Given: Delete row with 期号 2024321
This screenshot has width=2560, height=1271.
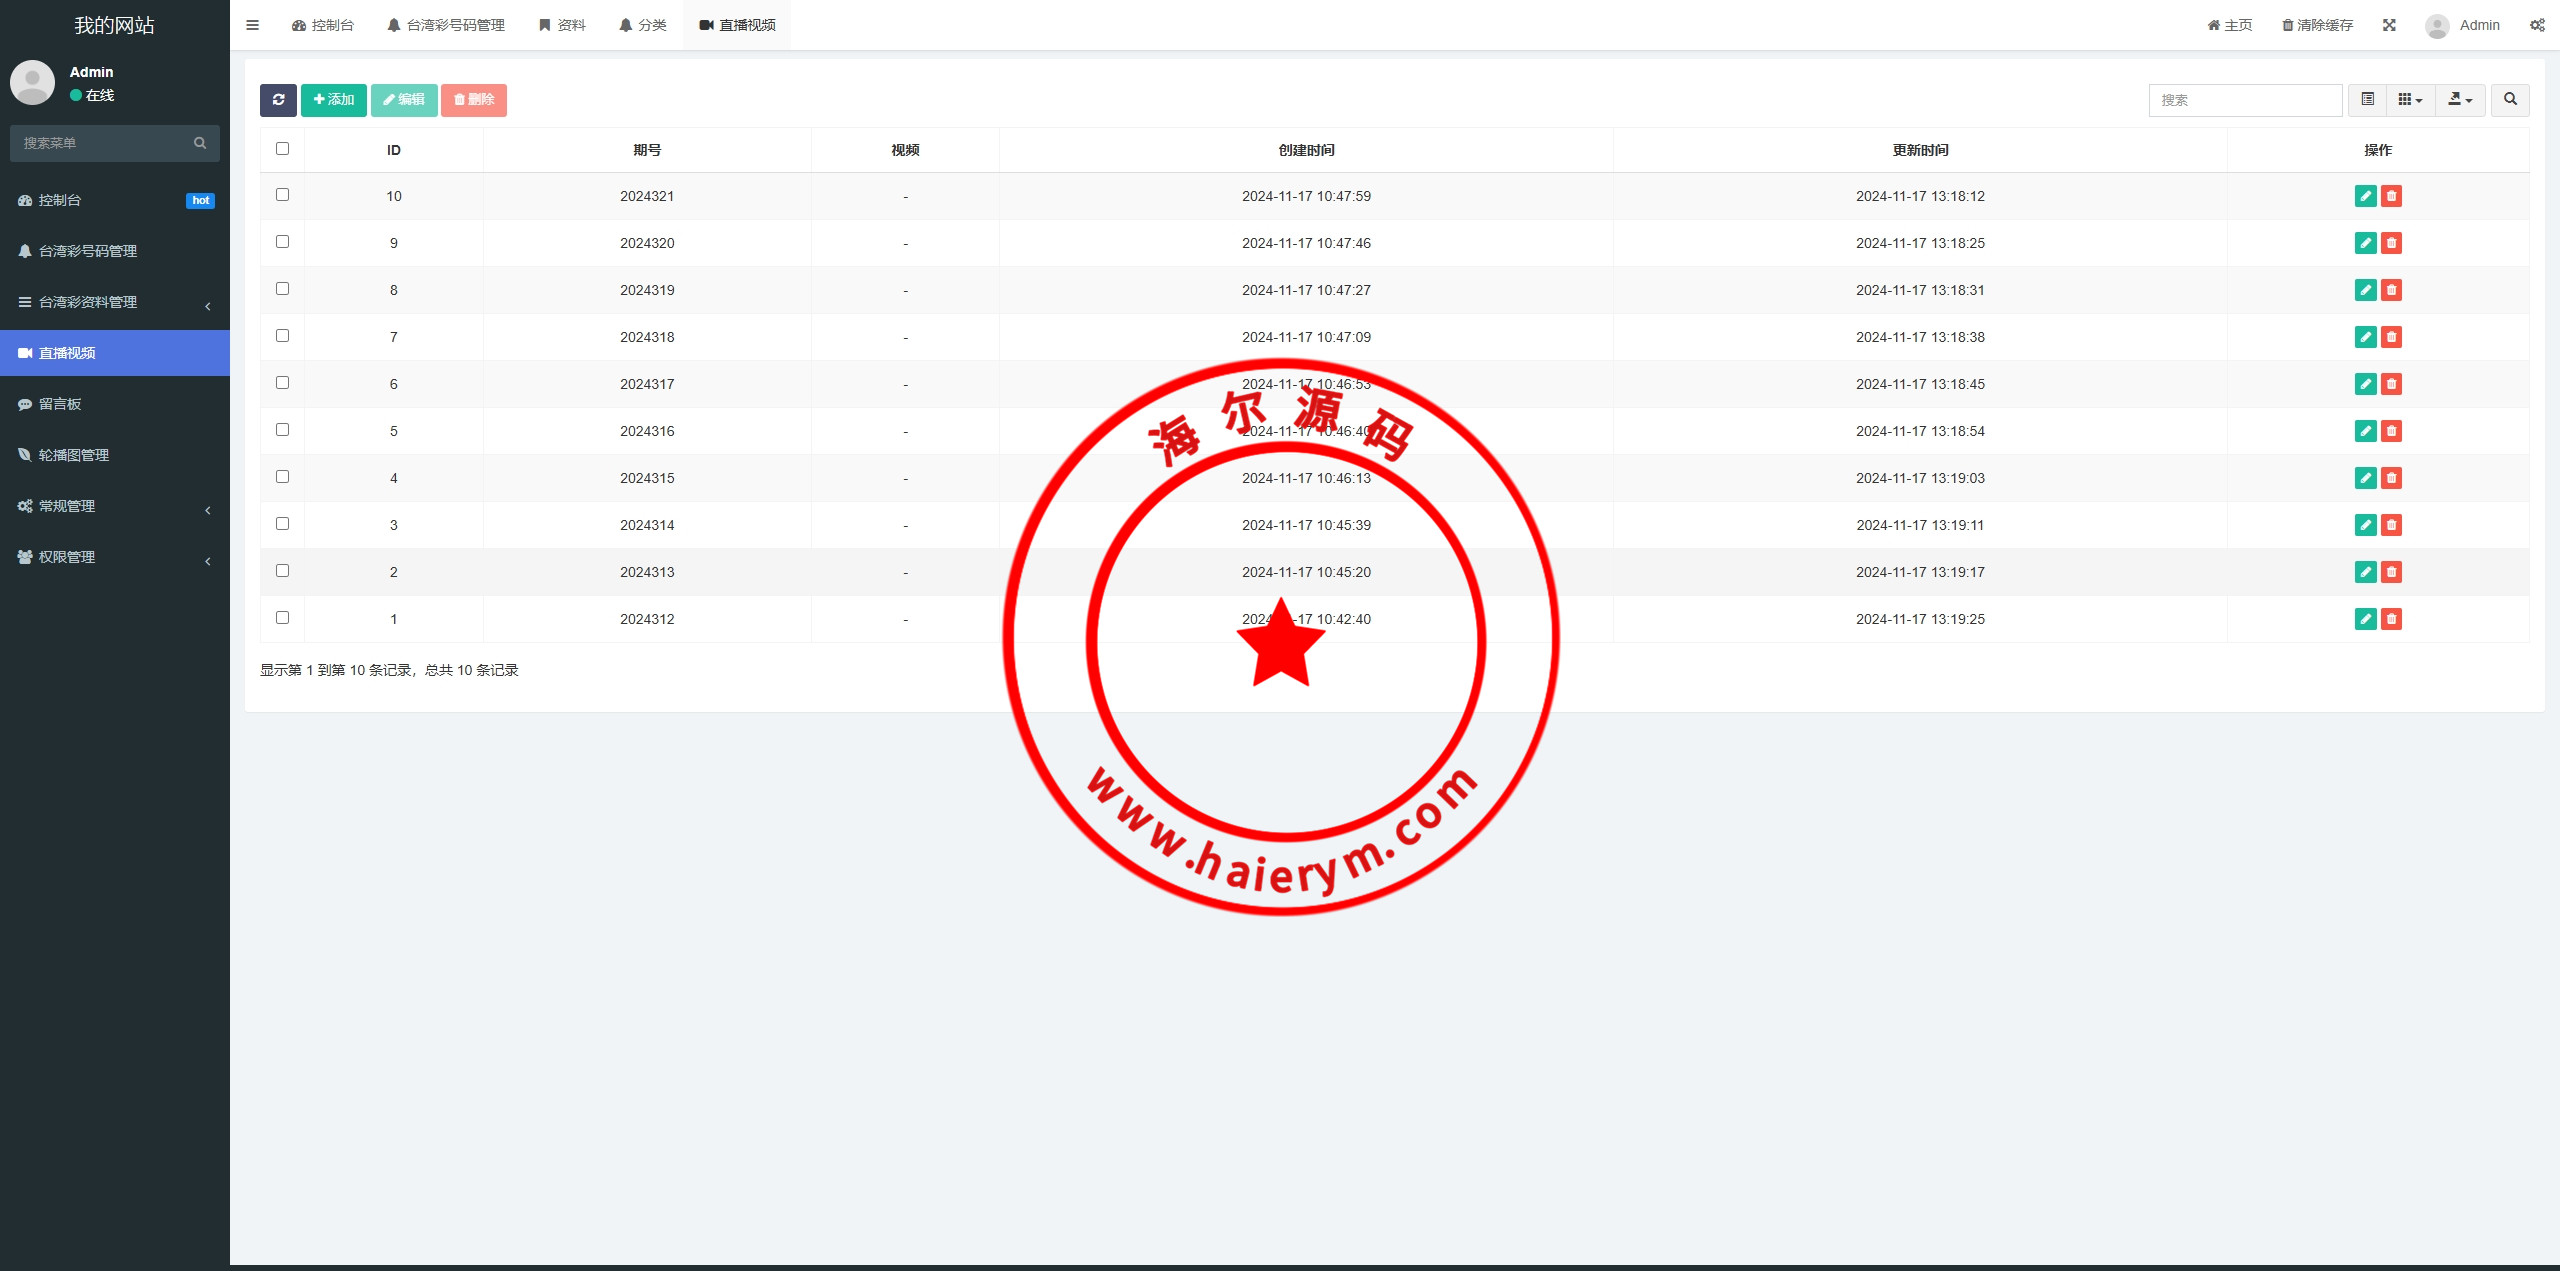Looking at the screenshot, I should click(2391, 196).
